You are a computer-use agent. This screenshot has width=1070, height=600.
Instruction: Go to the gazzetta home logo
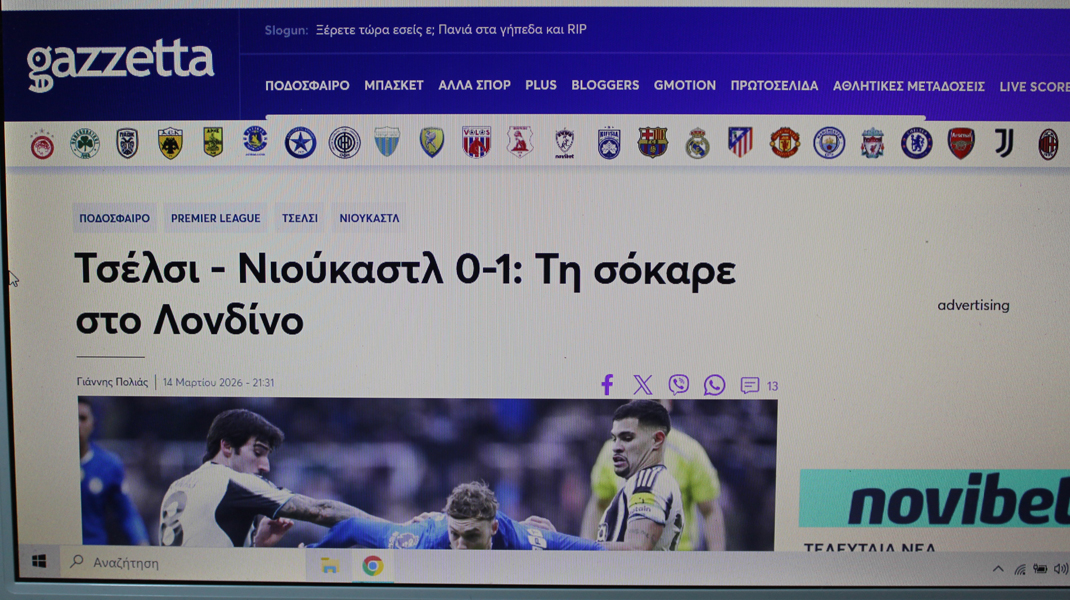[x=120, y=64]
